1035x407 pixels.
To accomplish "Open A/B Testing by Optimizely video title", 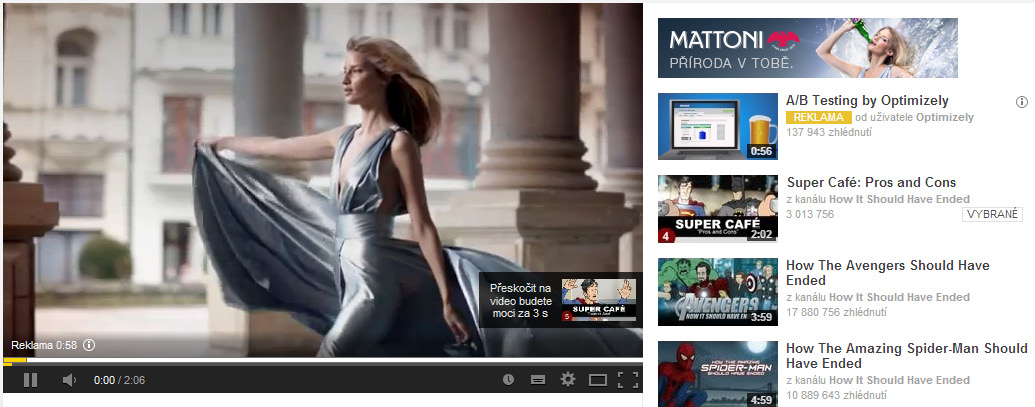I will tap(867, 101).
